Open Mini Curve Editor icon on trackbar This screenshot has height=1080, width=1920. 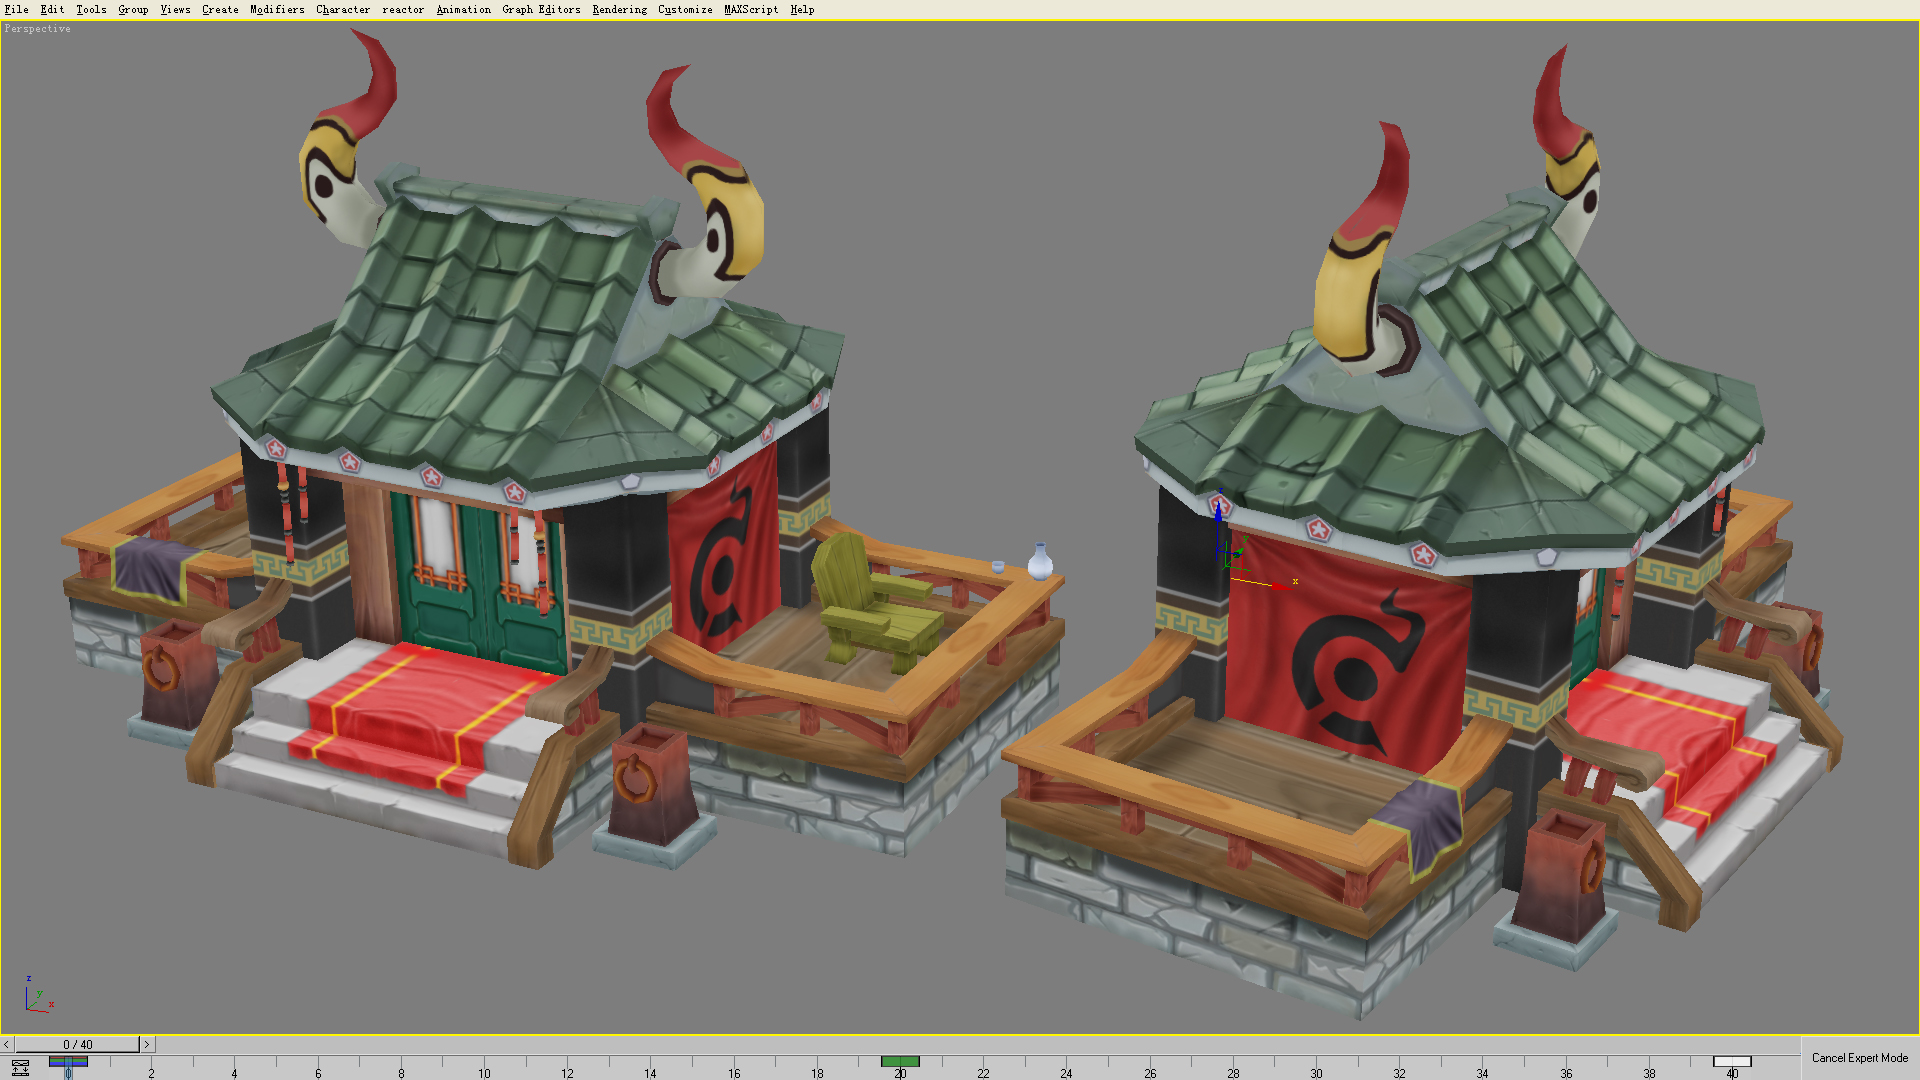click(x=20, y=1067)
